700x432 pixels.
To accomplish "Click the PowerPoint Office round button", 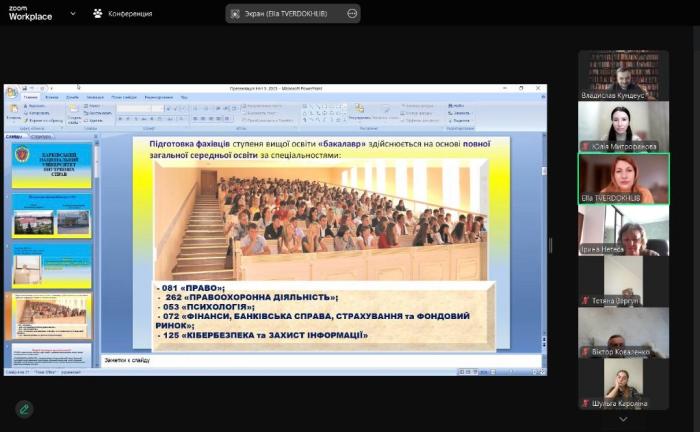I will tap(11, 91).
